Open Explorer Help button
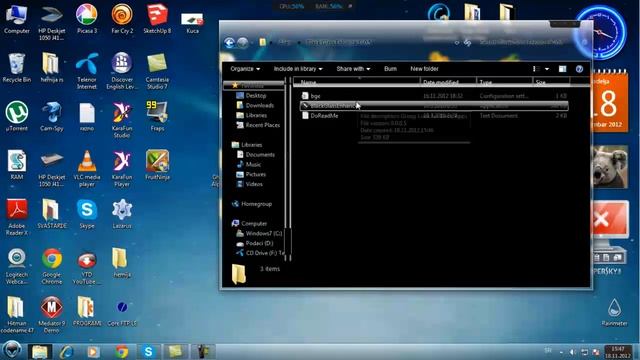 coord(579,69)
